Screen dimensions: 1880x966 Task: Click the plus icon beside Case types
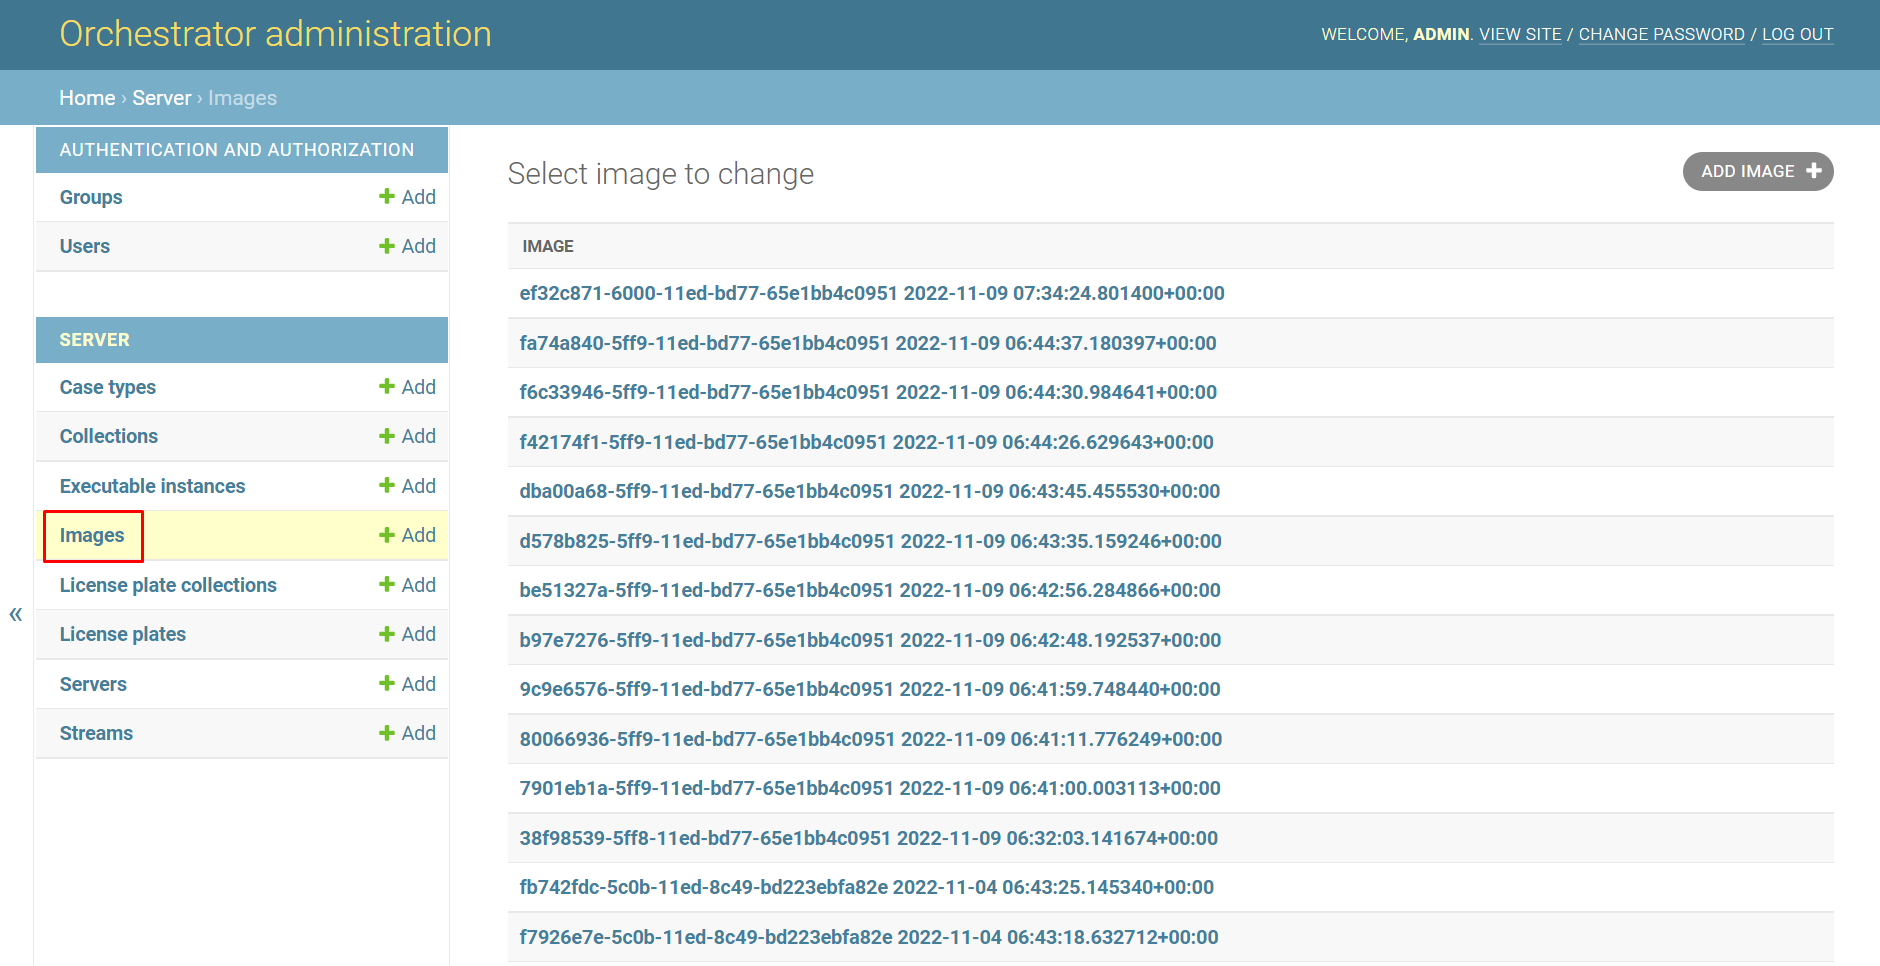coord(387,387)
